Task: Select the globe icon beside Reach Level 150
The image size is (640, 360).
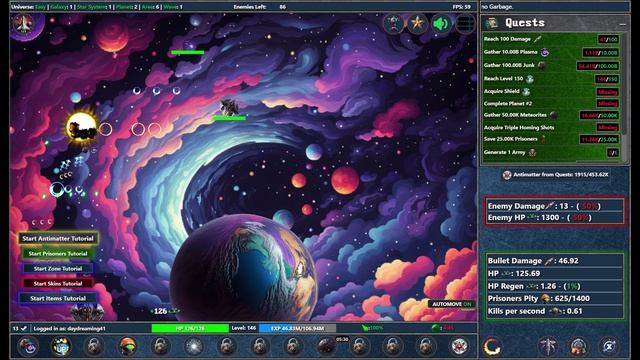Action: point(530,78)
